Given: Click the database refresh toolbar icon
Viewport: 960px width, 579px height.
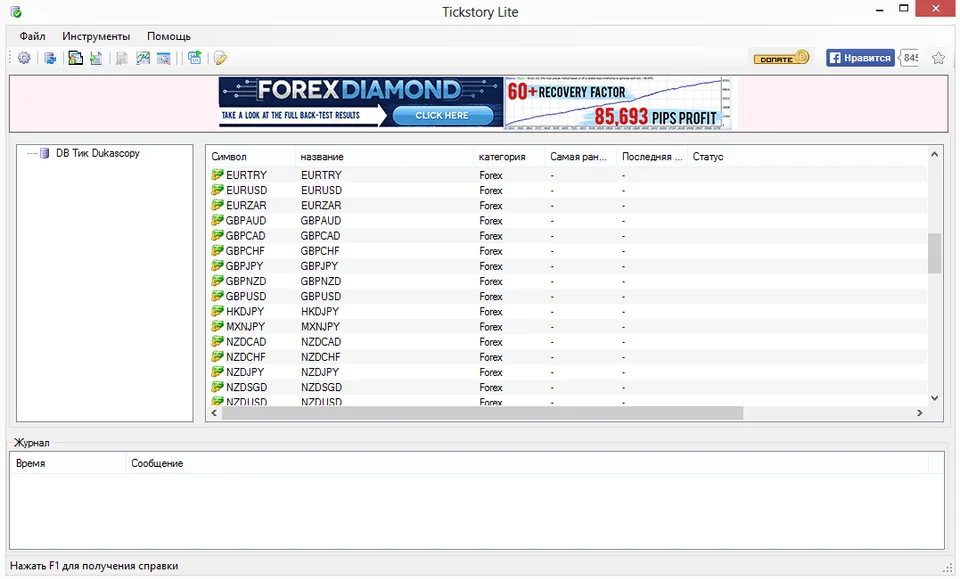Looking at the screenshot, I should (x=50, y=58).
